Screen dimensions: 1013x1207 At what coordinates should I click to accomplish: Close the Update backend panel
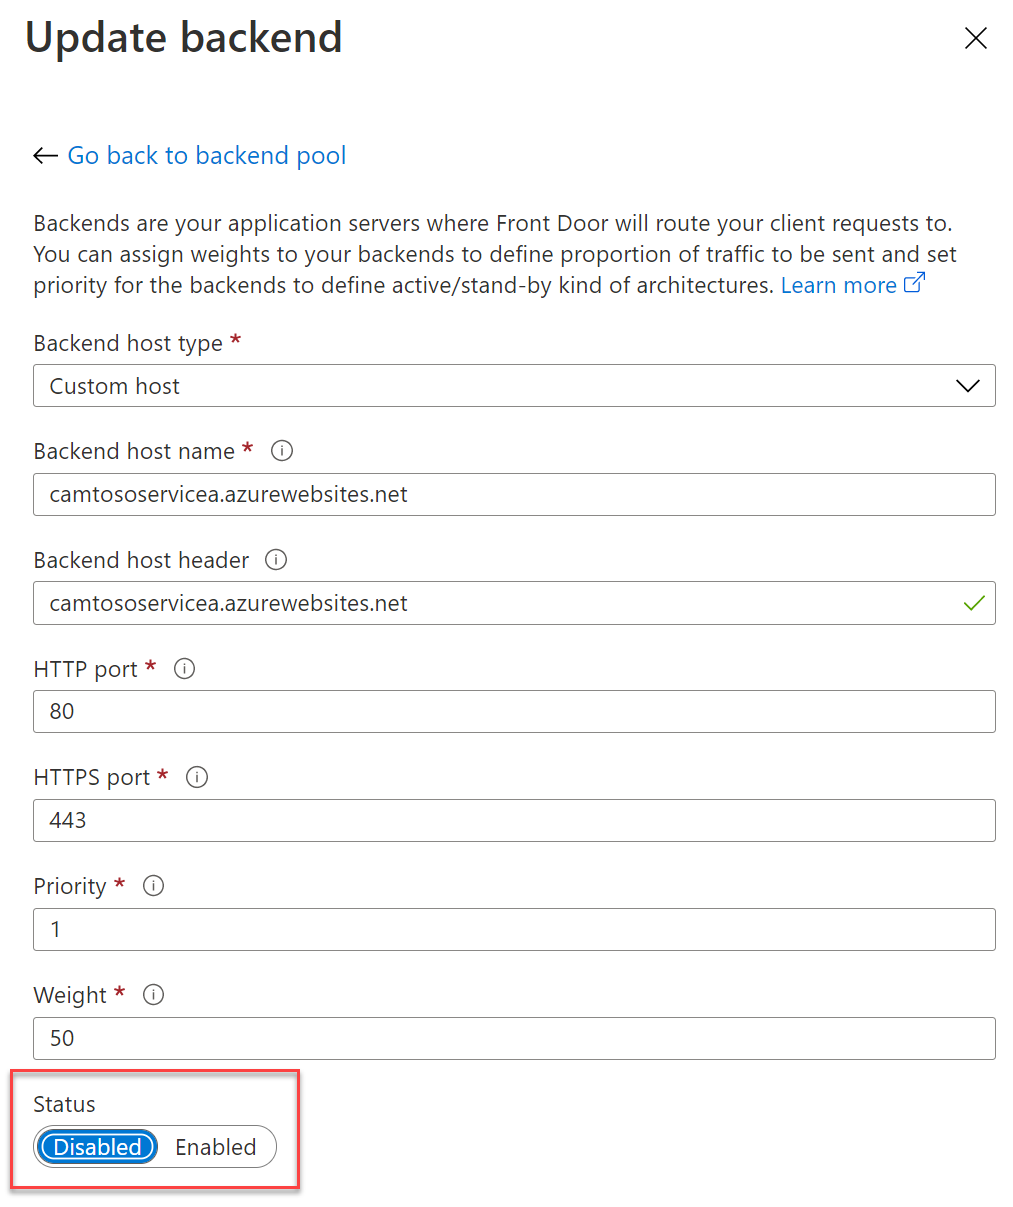(975, 38)
